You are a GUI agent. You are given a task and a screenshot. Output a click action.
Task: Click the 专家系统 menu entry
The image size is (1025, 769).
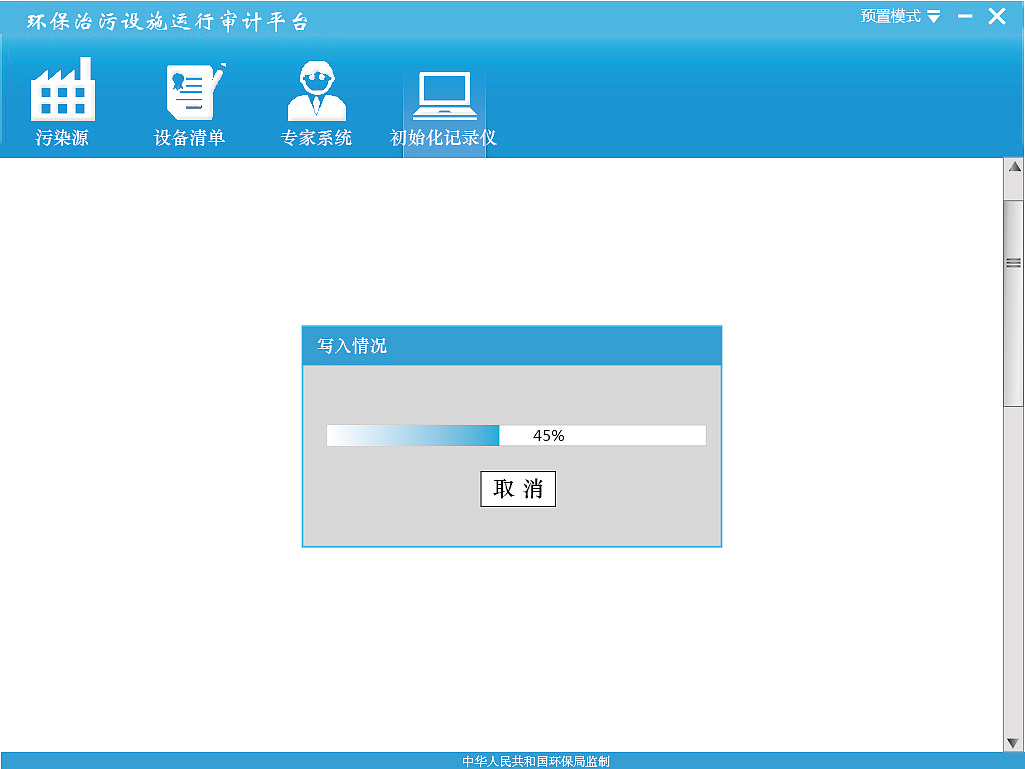[x=316, y=137]
